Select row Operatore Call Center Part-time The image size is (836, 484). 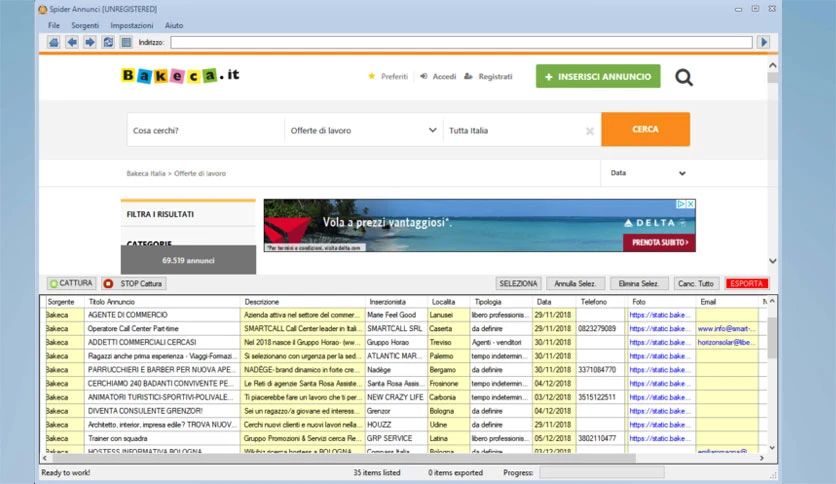click(403, 329)
